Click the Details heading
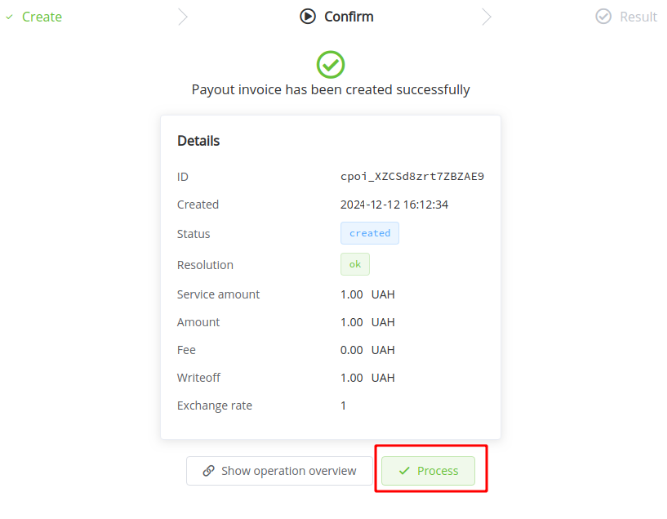 coord(198,141)
